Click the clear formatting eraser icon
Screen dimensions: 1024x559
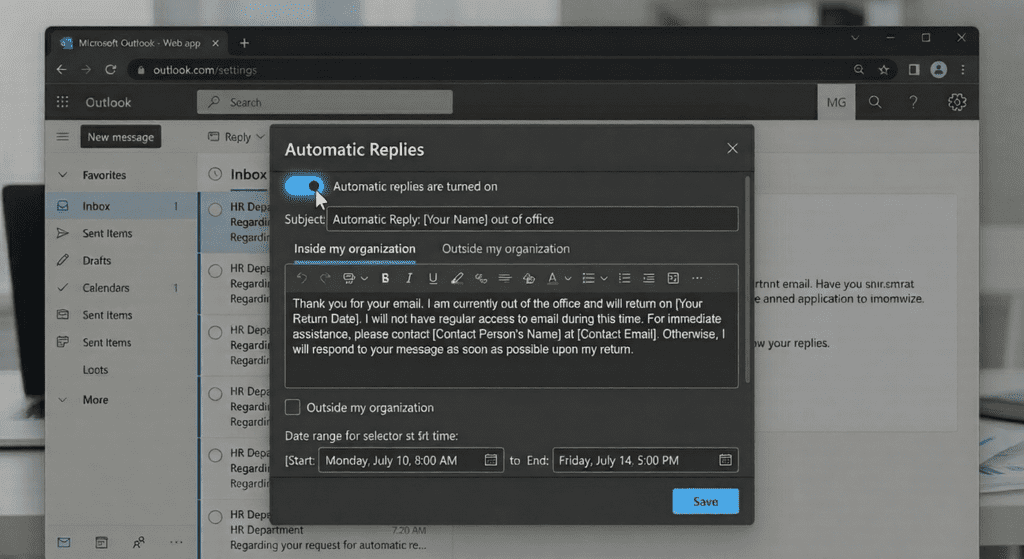(528, 278)
